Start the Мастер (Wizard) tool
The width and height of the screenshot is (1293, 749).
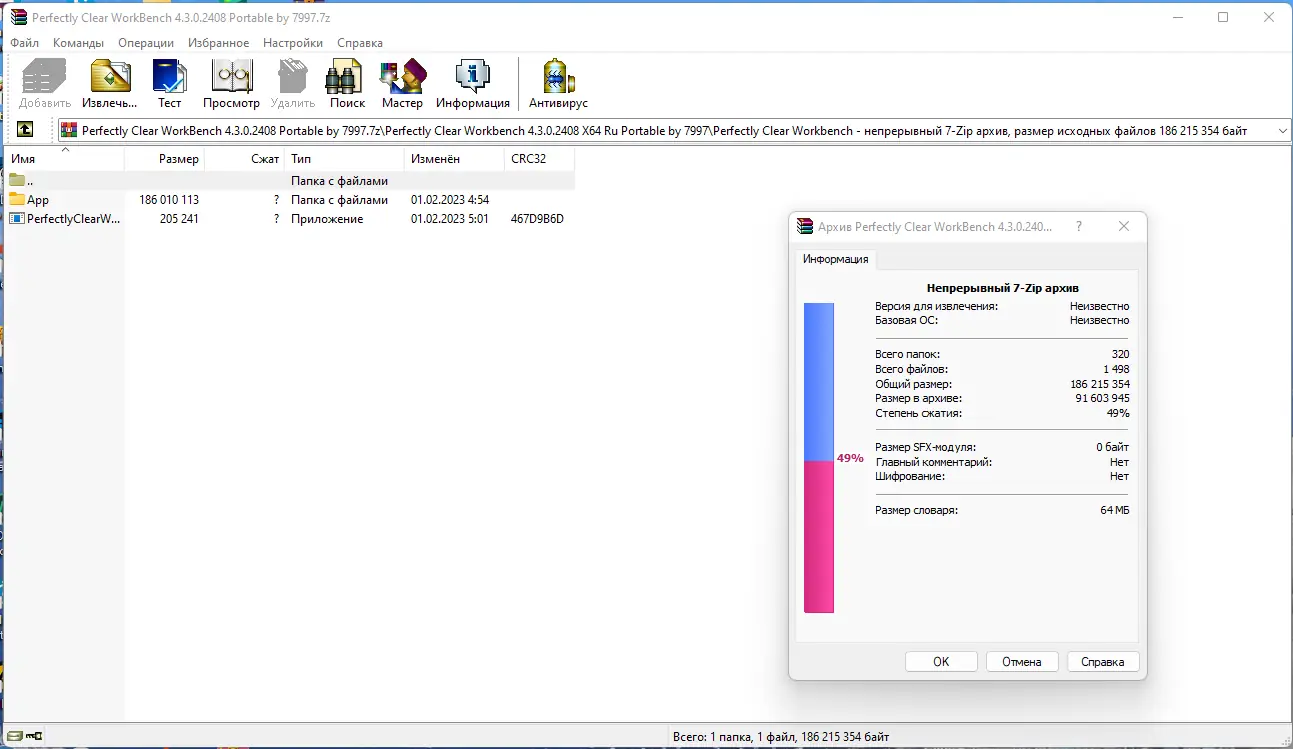(403, 76)
